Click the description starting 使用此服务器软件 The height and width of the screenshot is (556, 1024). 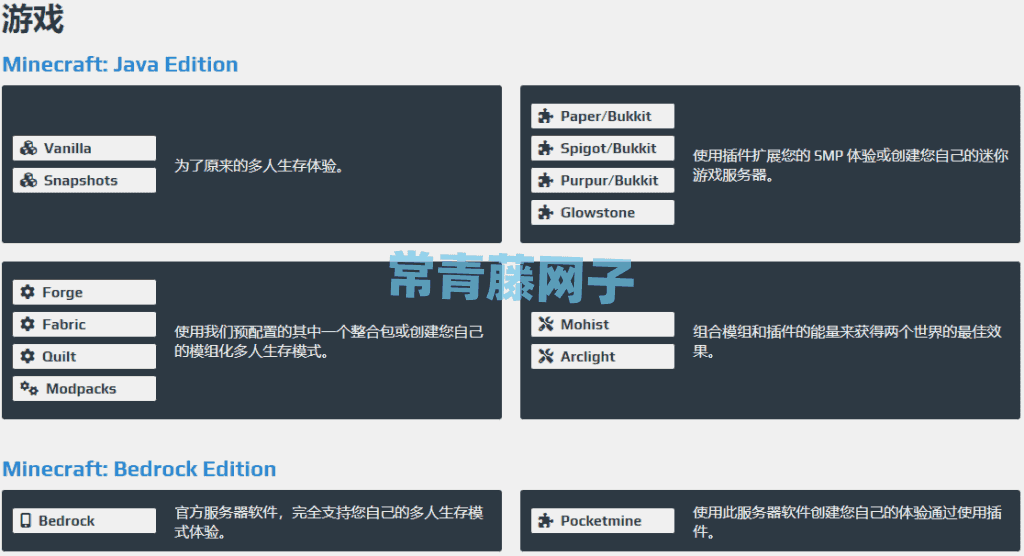point(847,522)
